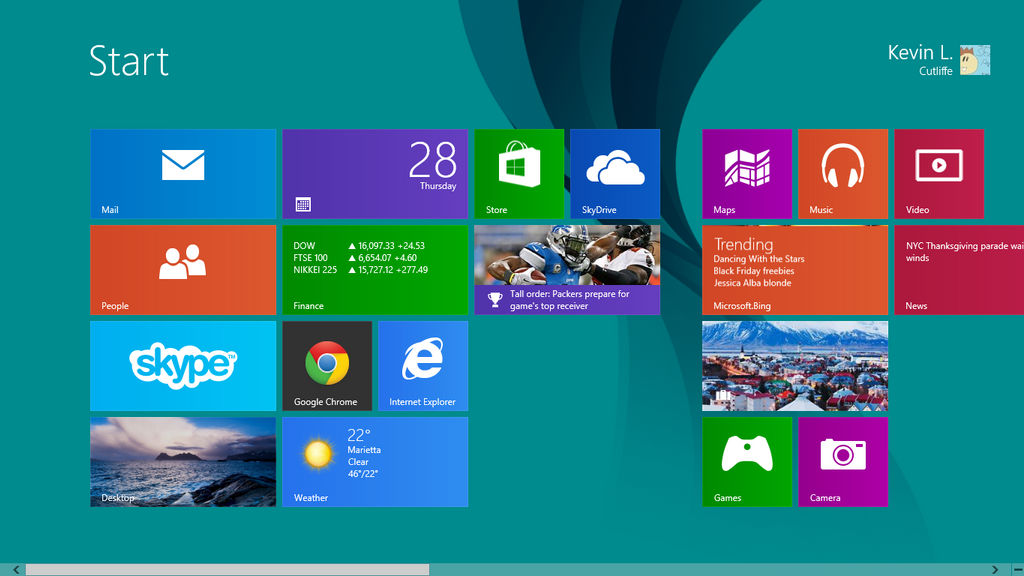Click the scrollbar left arrow
The width and height of the screenshot is (1024, 576).
(16, 569)
